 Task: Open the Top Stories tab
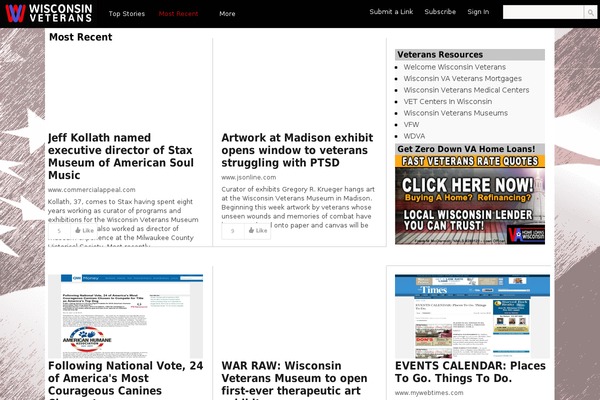tap(127, 14)
